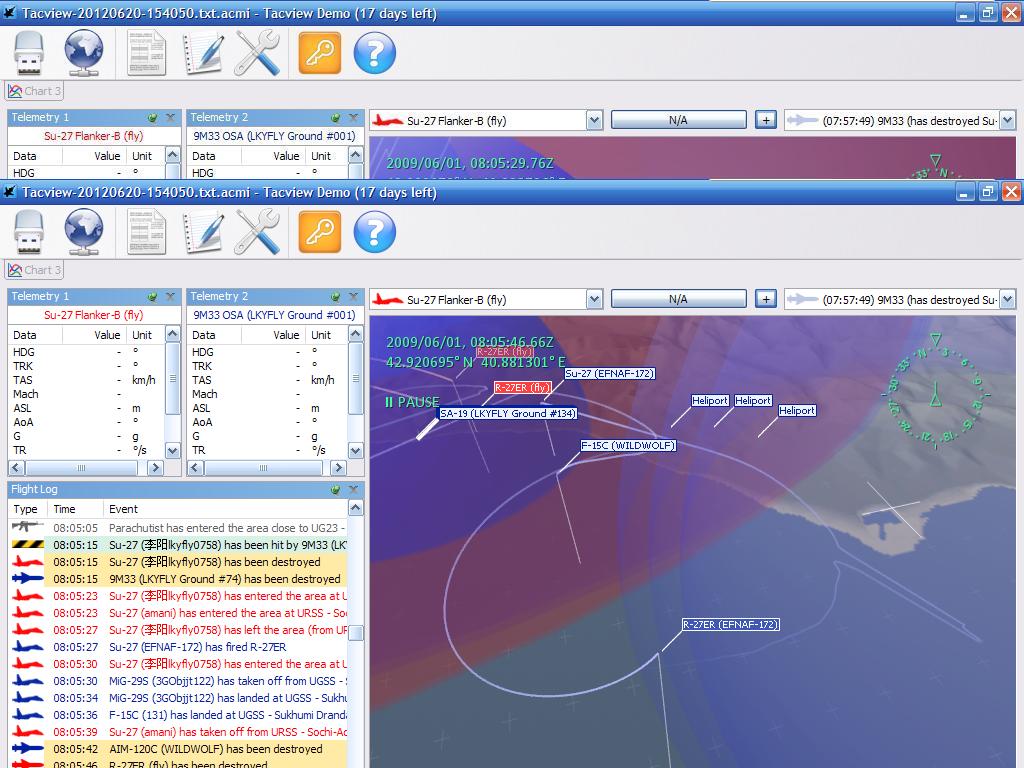This screenshot has width=1024, height=768.
Task: Click down arrow of front Telemetry 1 vertical scrollbar
Action: point(173,451)
